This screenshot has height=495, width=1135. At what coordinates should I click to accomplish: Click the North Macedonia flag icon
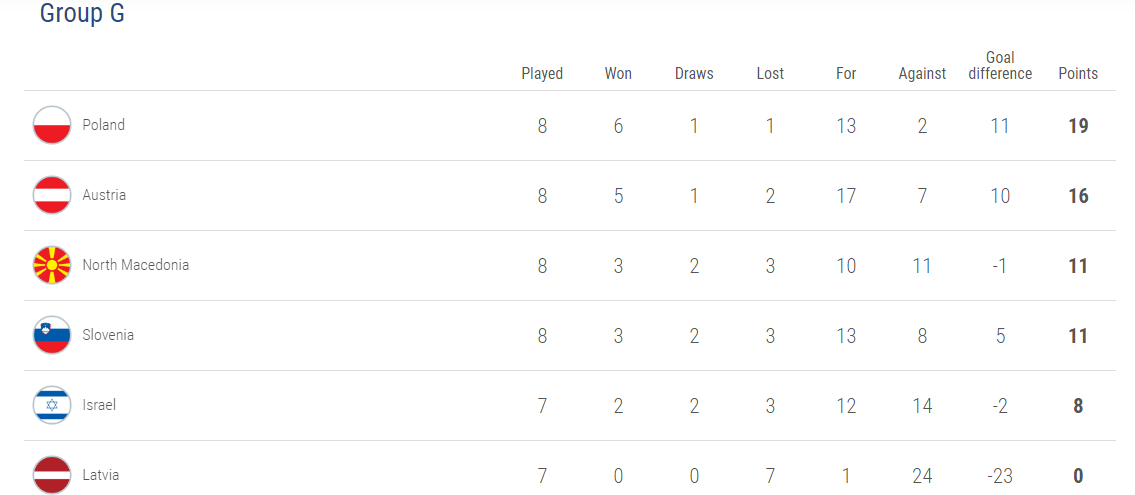(x=52, y=265)
